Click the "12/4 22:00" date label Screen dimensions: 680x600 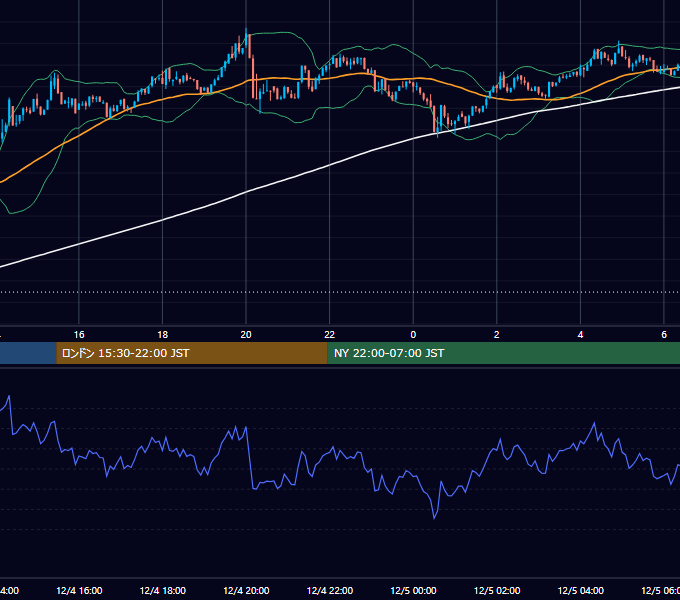tap(330, 590)
